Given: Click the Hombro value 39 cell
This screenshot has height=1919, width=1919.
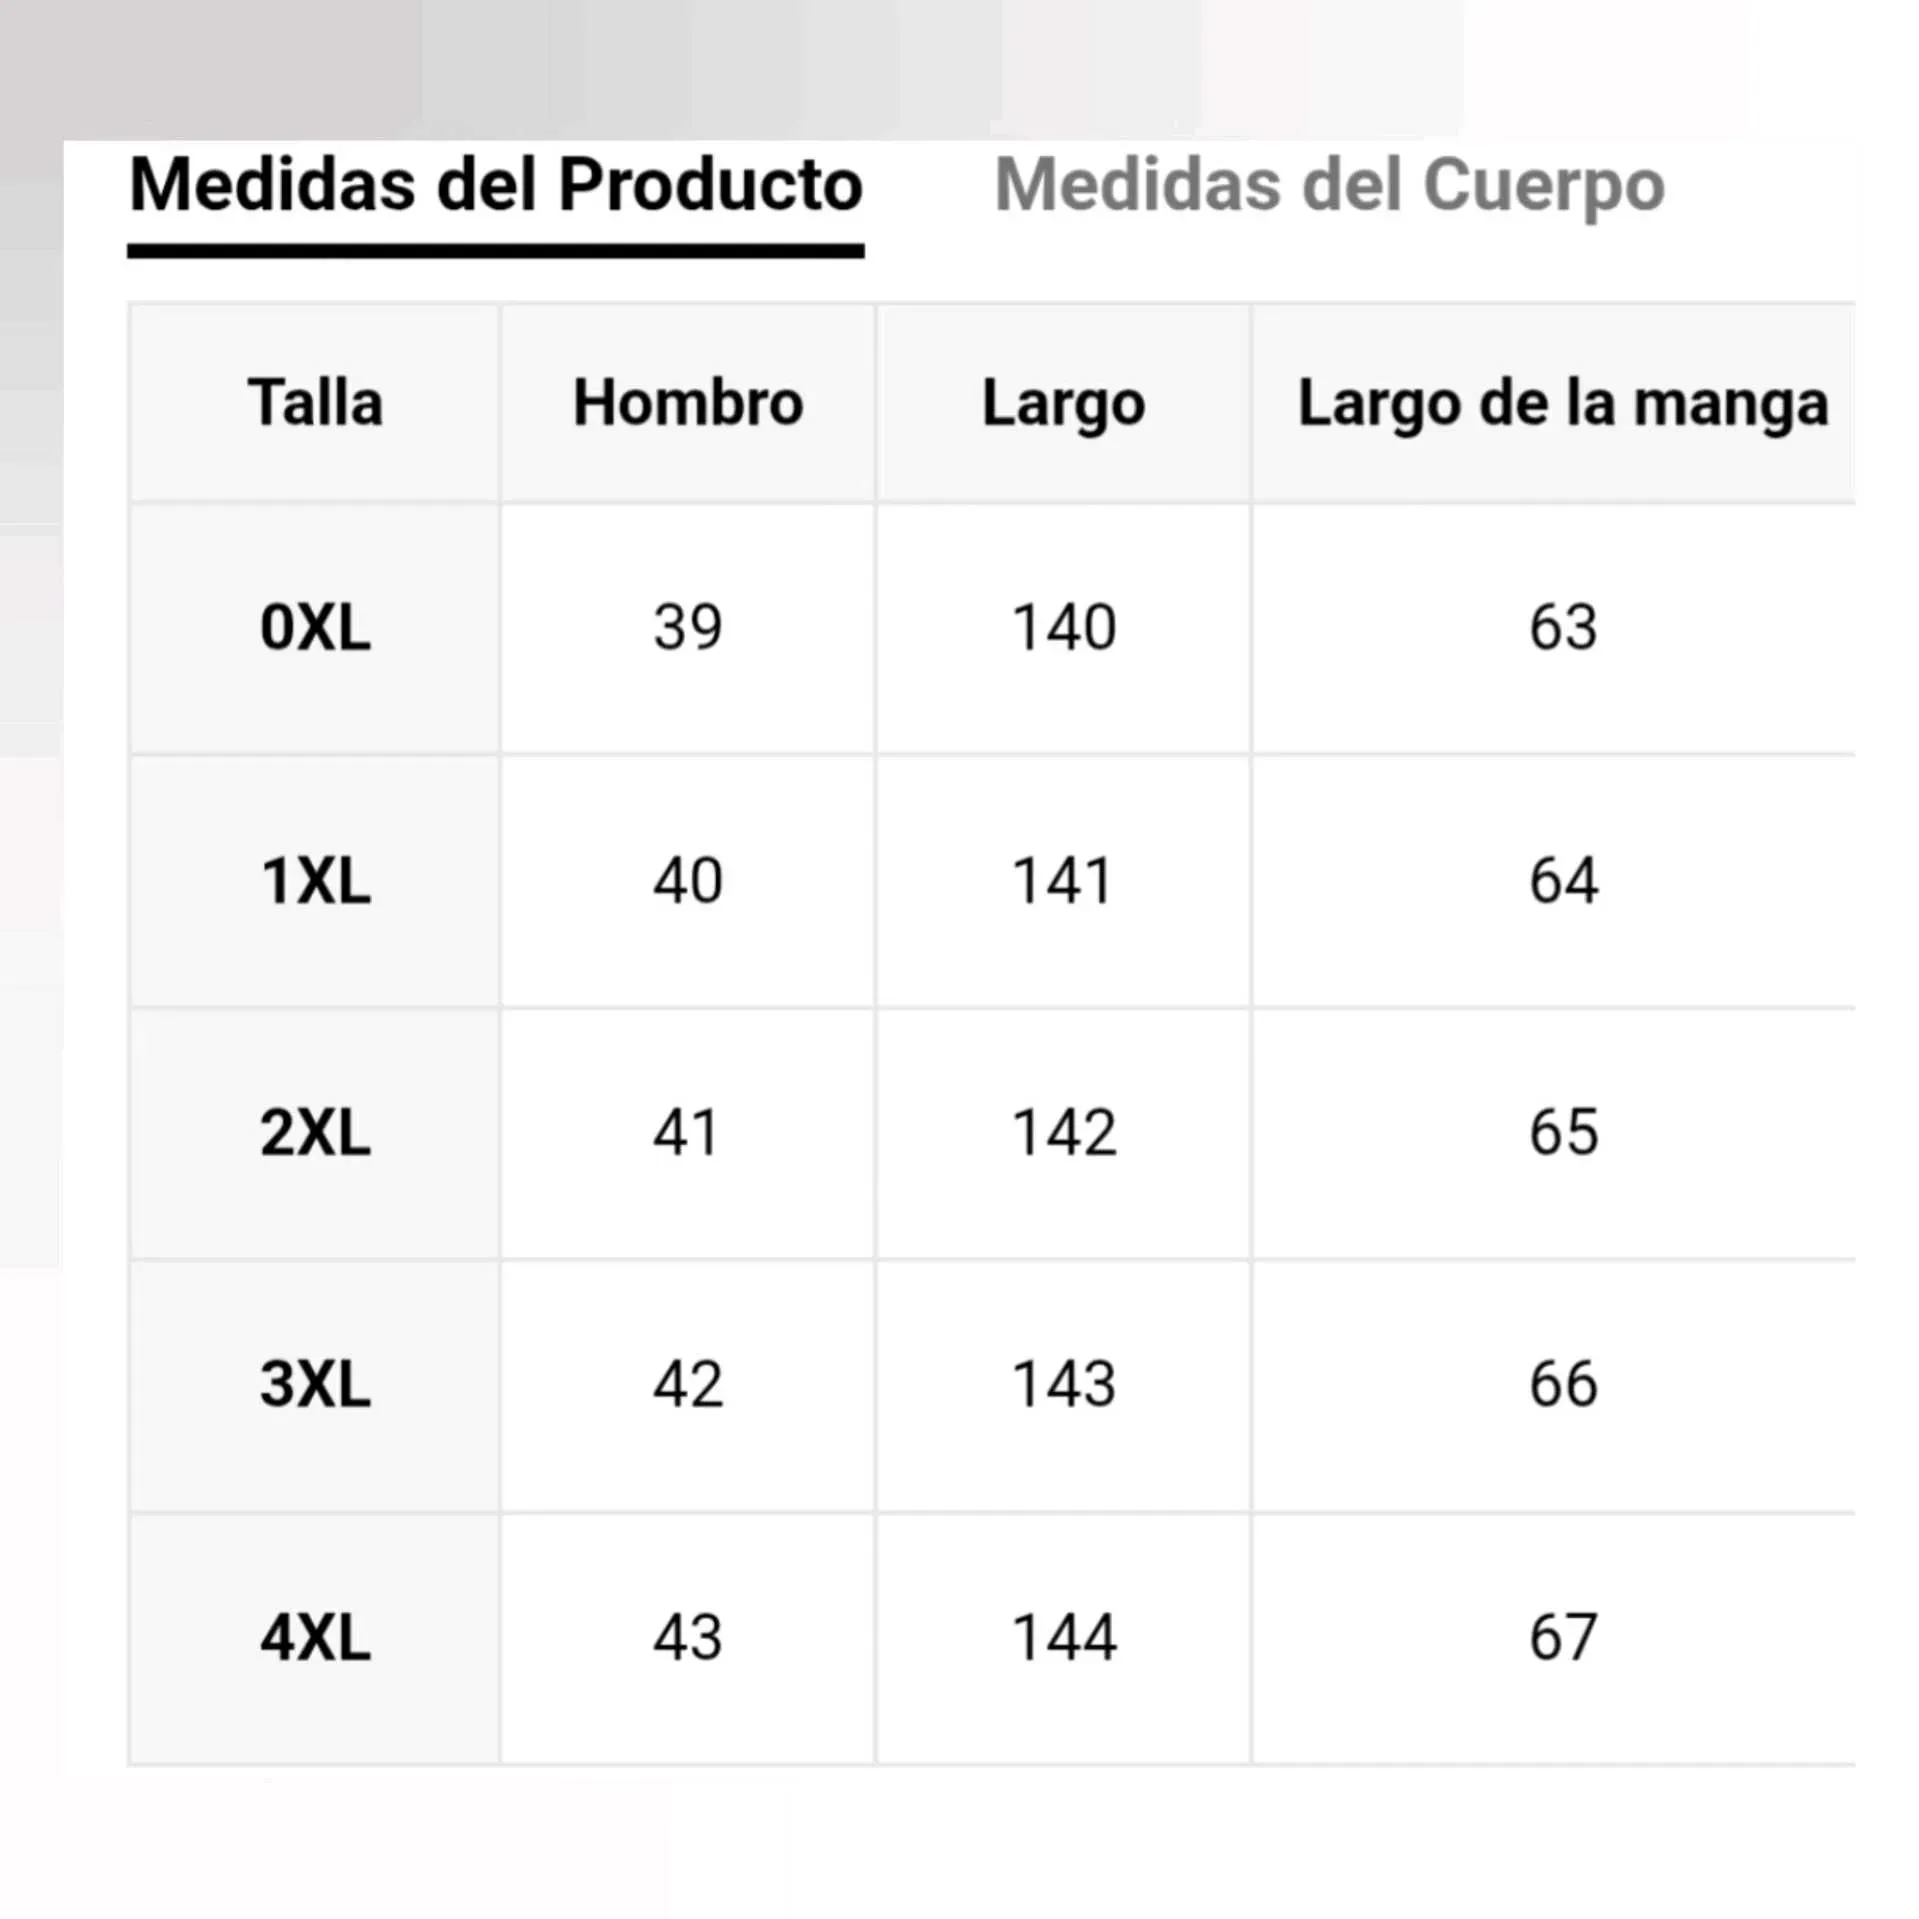Looking at the screenshot, I should tap(688, 628).
